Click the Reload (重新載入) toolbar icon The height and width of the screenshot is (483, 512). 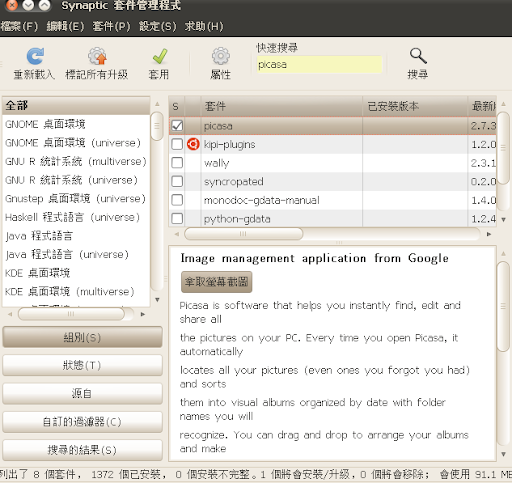[35, 56]
